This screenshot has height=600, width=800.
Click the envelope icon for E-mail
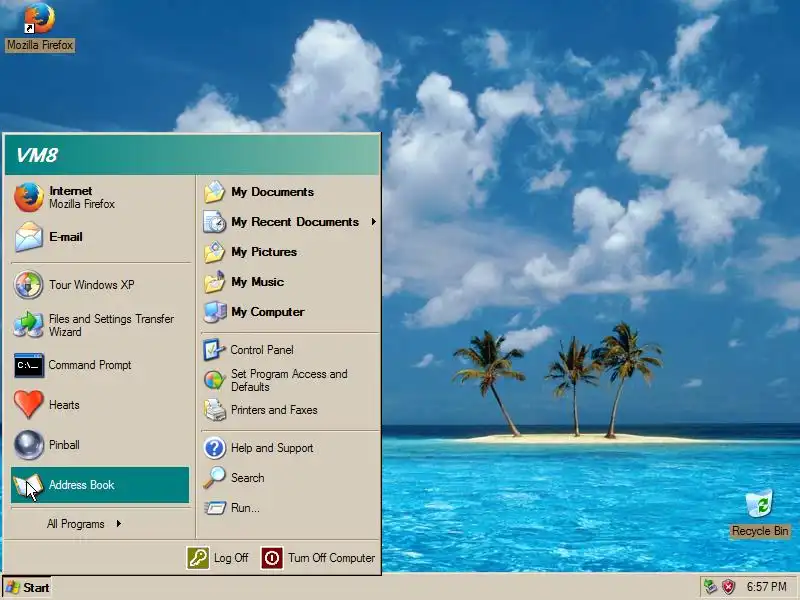[x=29, y=237]
